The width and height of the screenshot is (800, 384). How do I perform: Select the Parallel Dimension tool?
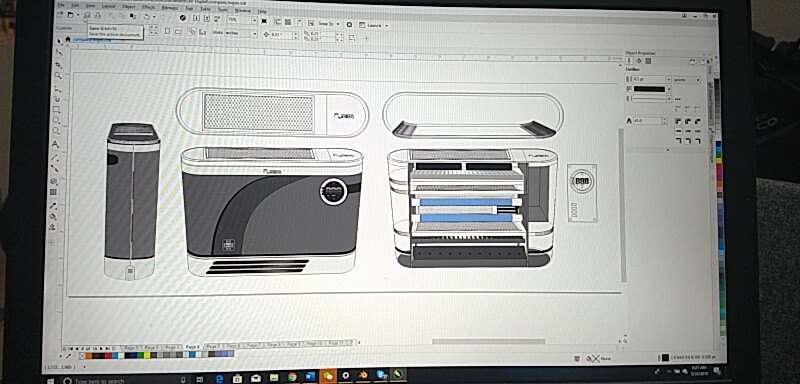(x=55, y=157)
